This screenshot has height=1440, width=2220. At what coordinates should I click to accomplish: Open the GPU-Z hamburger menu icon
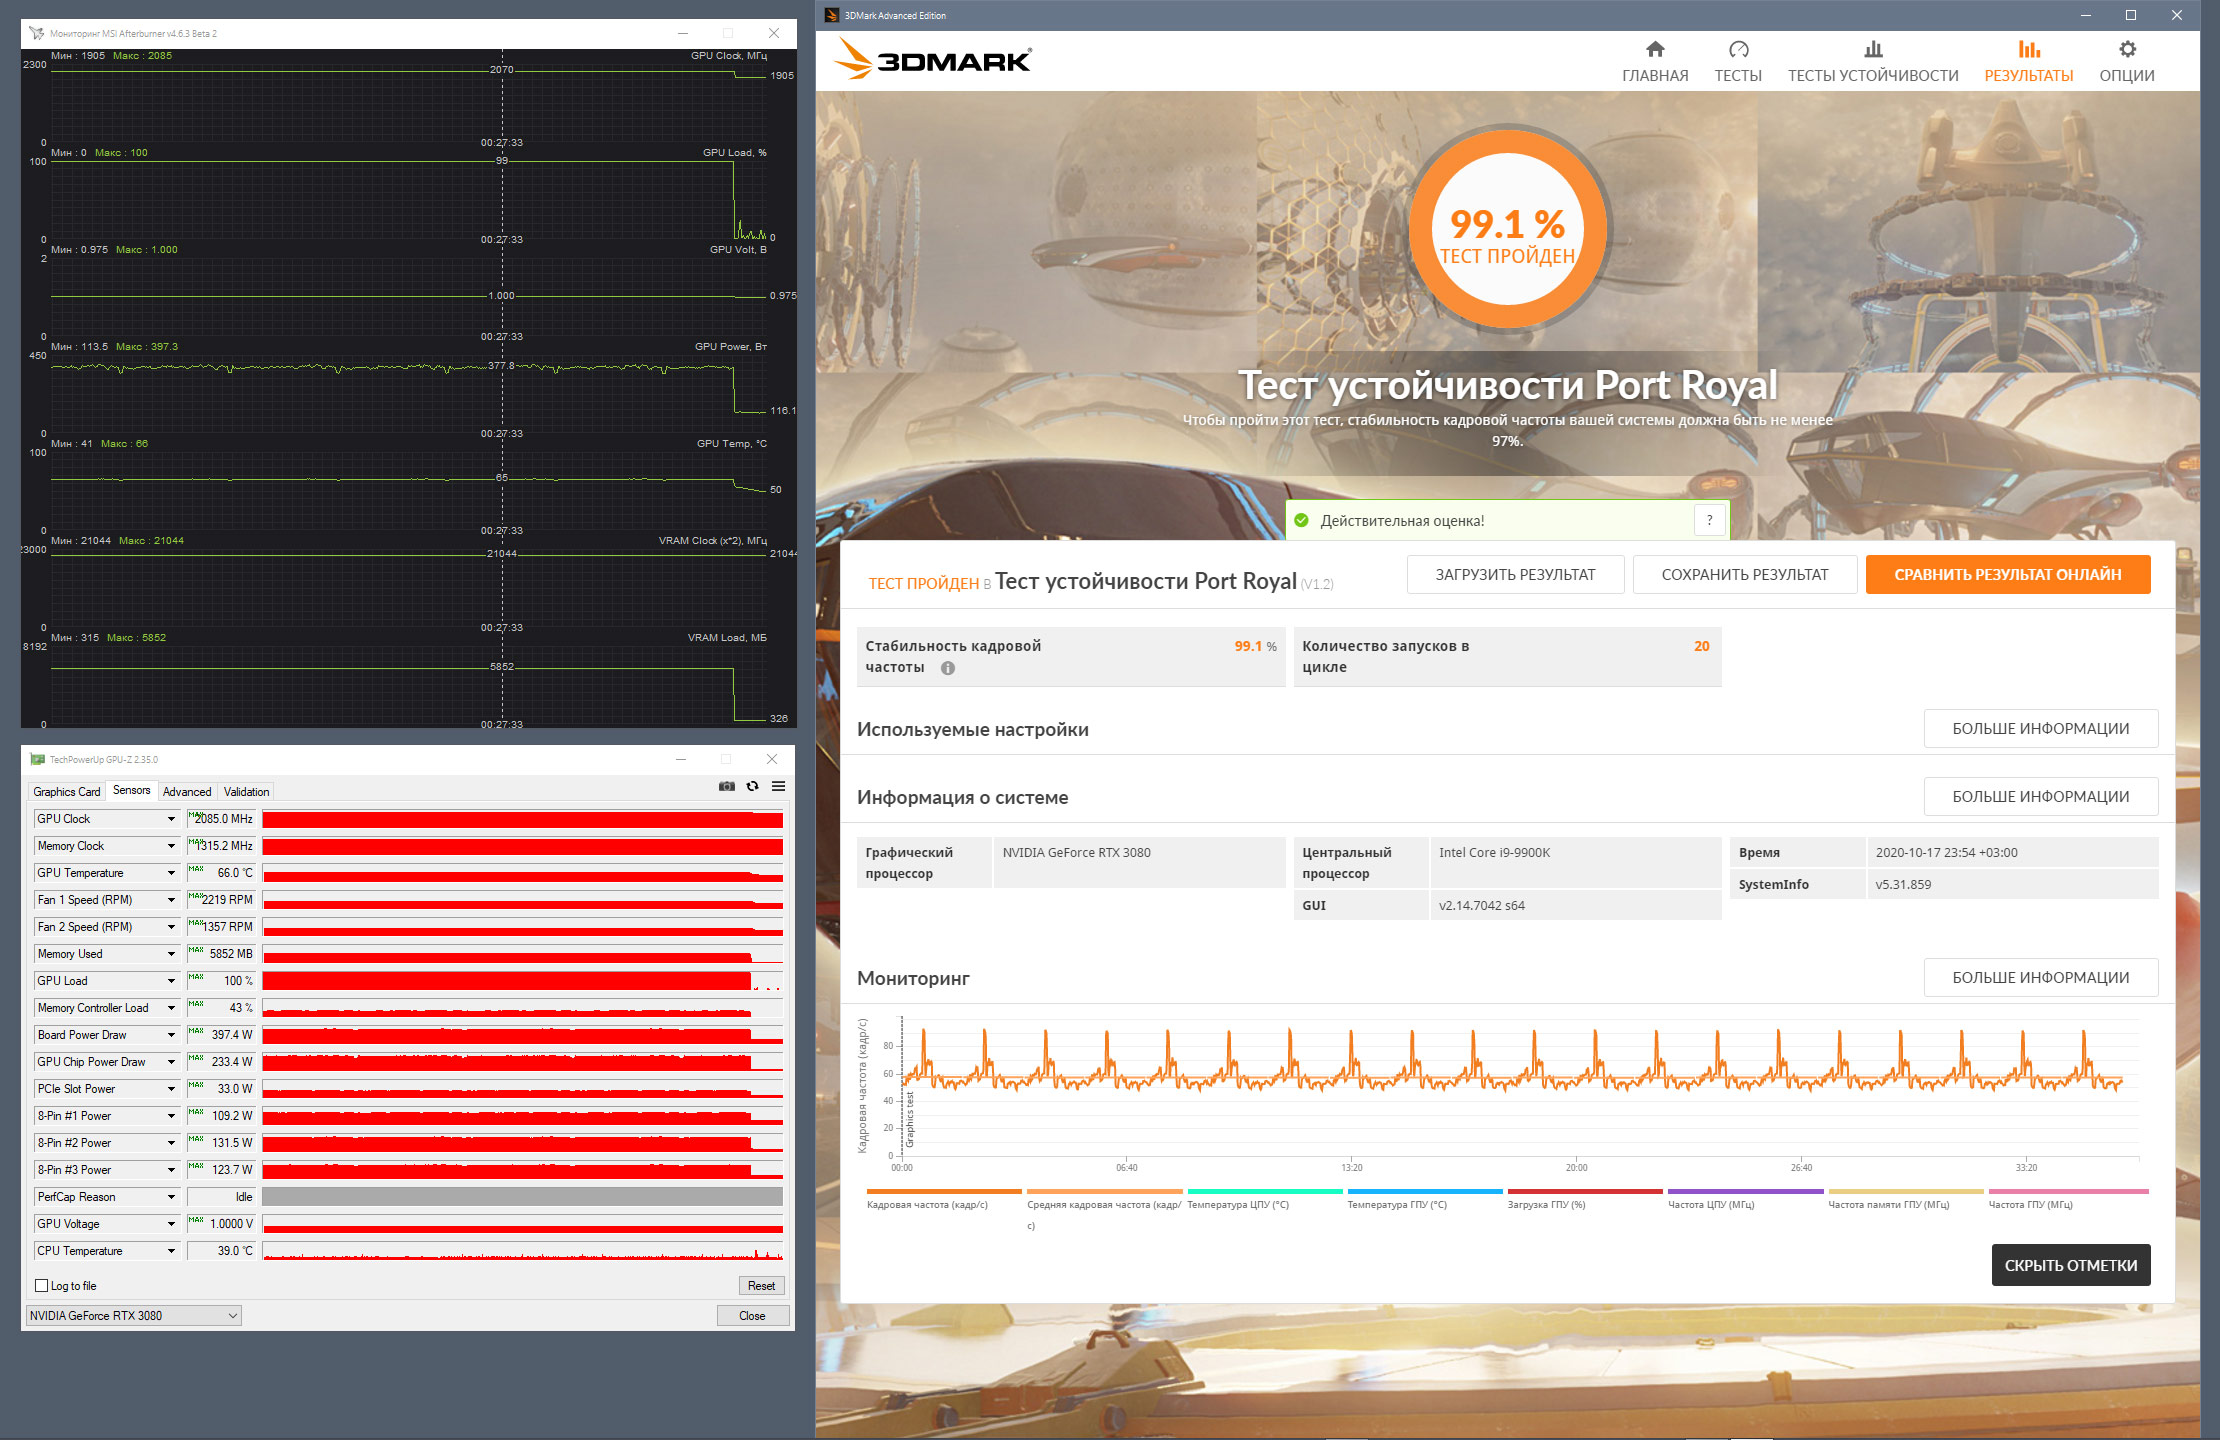(778, 786)
